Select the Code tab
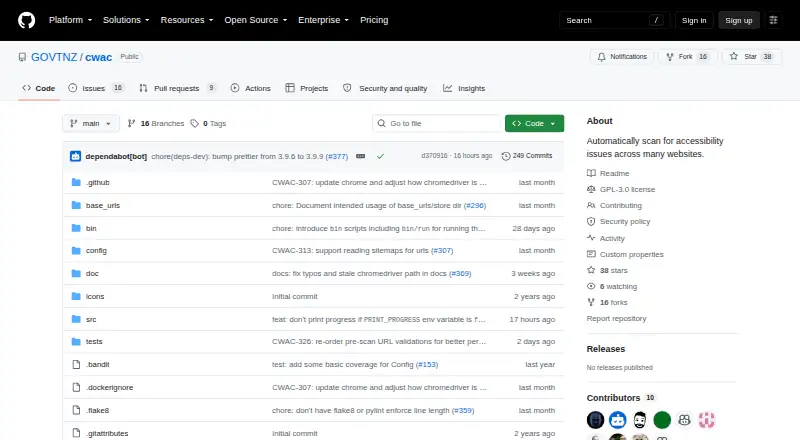This screenshot has height=440, width=800. point(39,88)
